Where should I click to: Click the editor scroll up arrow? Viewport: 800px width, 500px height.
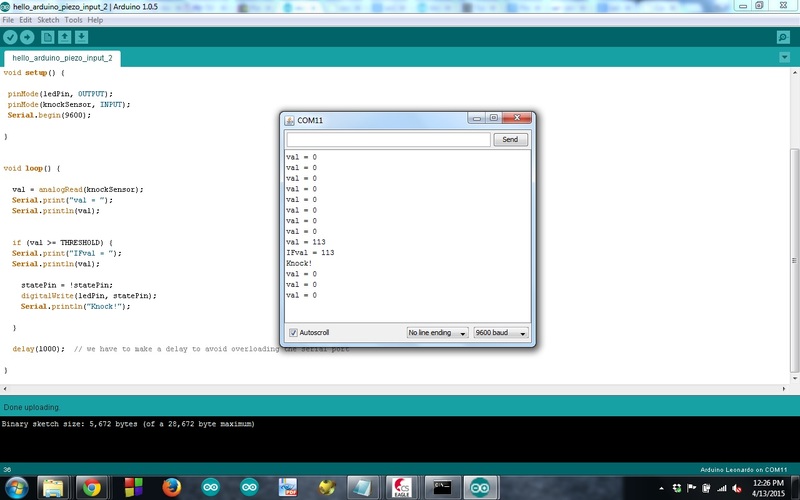[794, 73]
